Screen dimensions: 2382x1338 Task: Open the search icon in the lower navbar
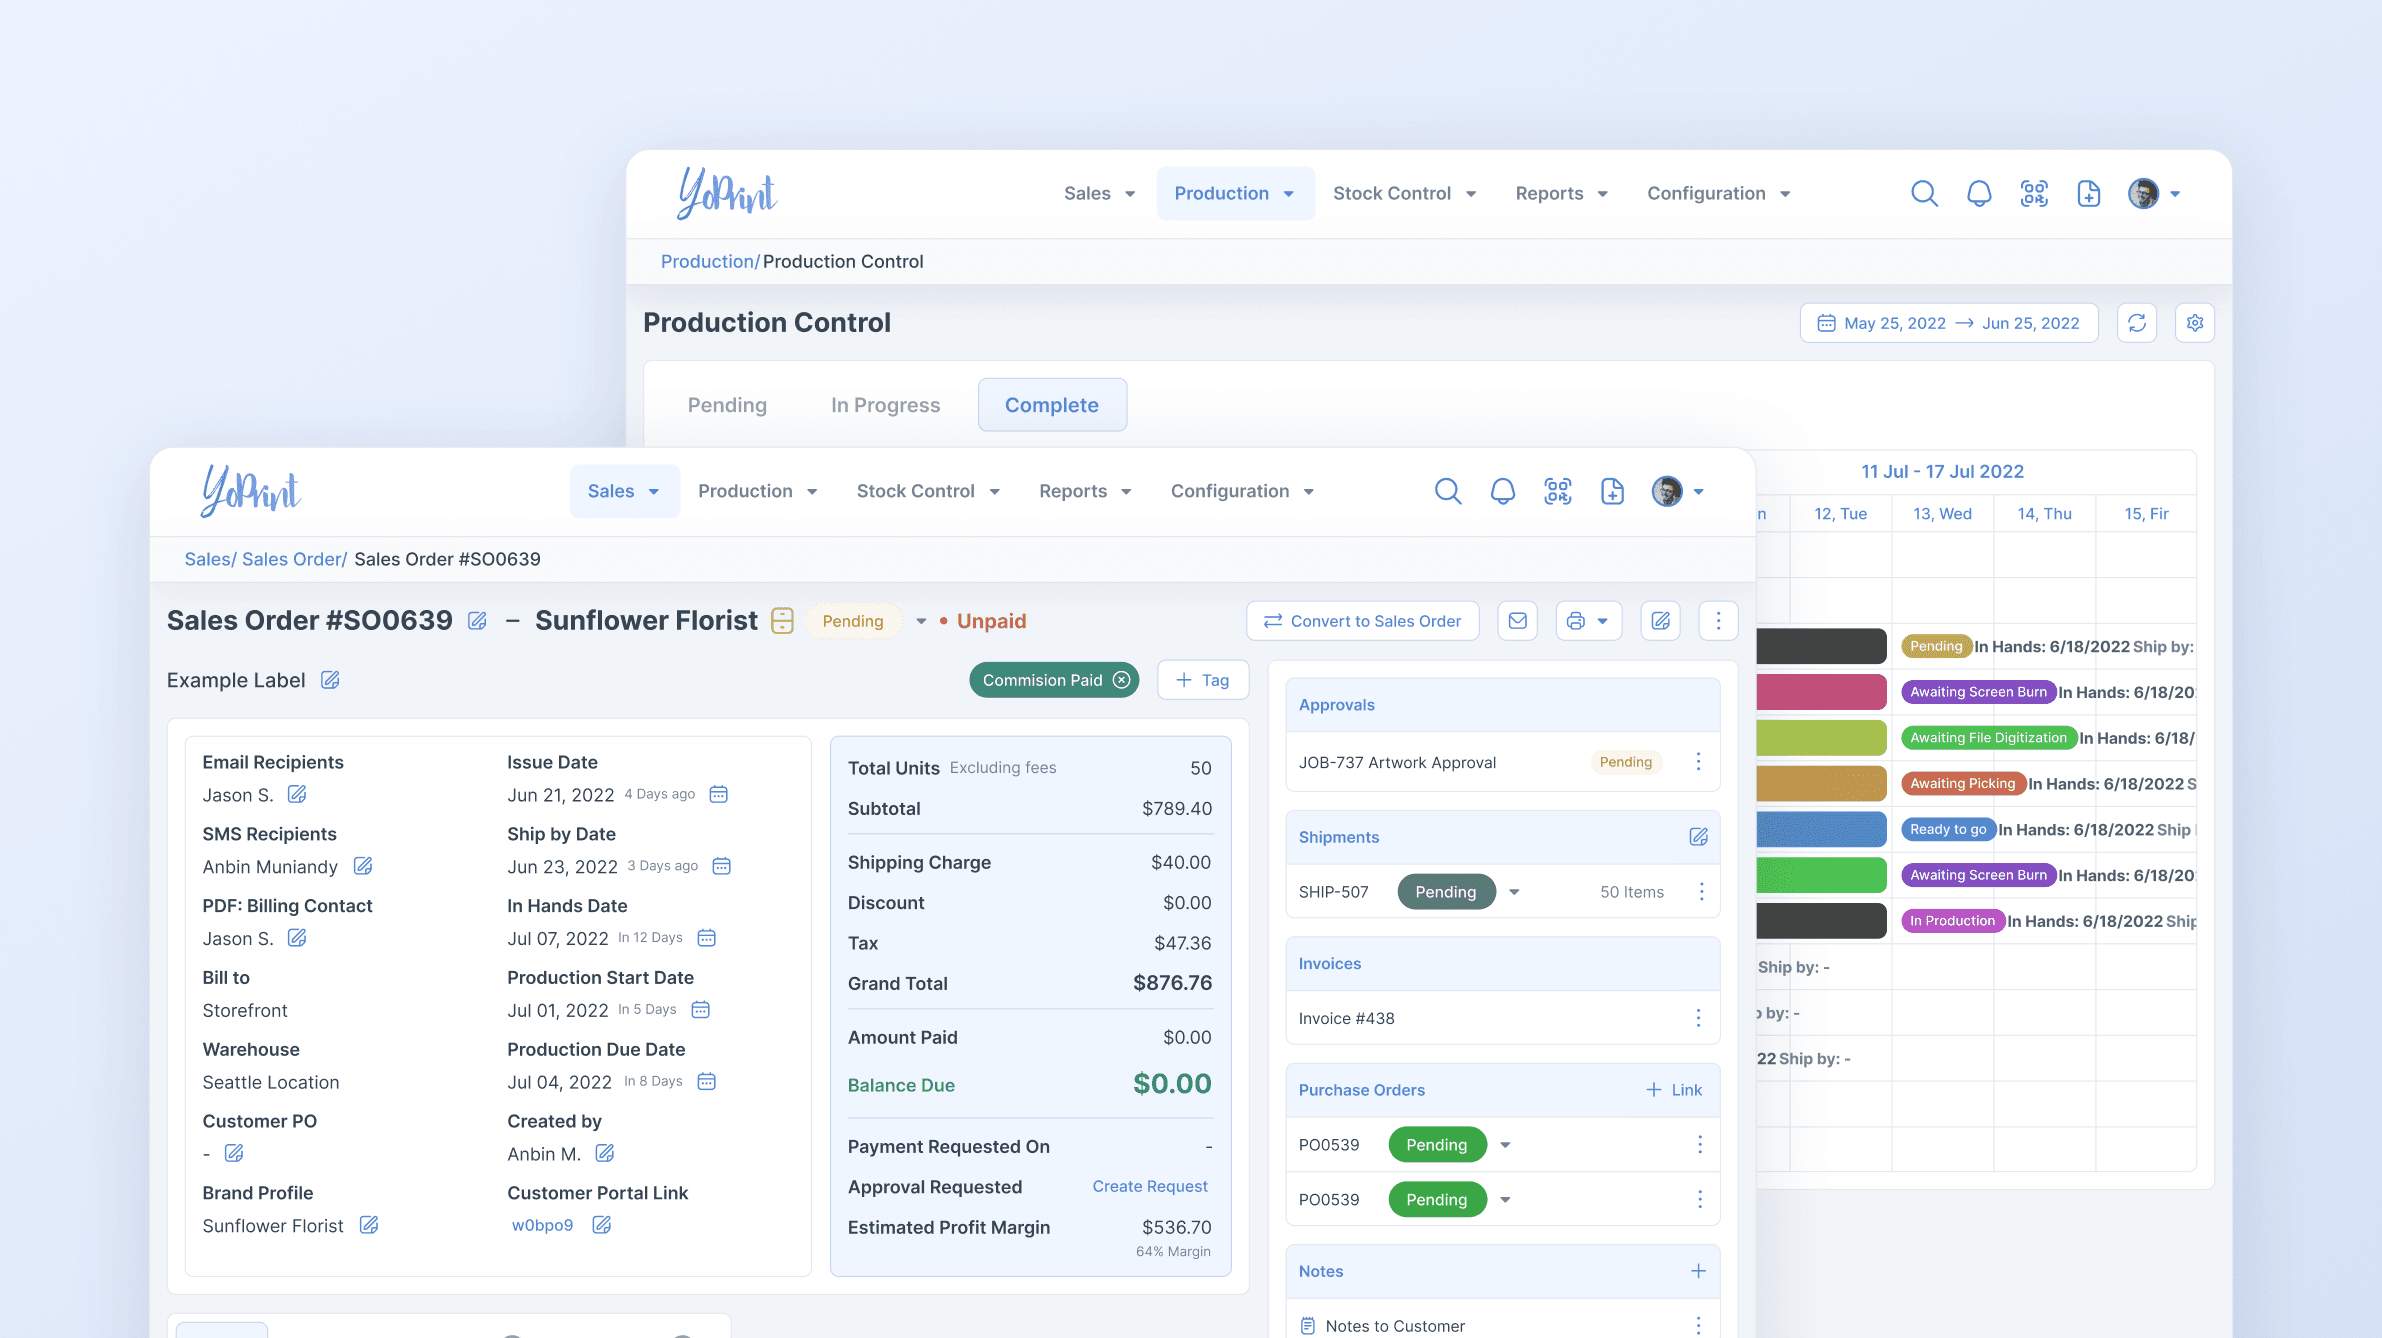tap(1448, 491)
